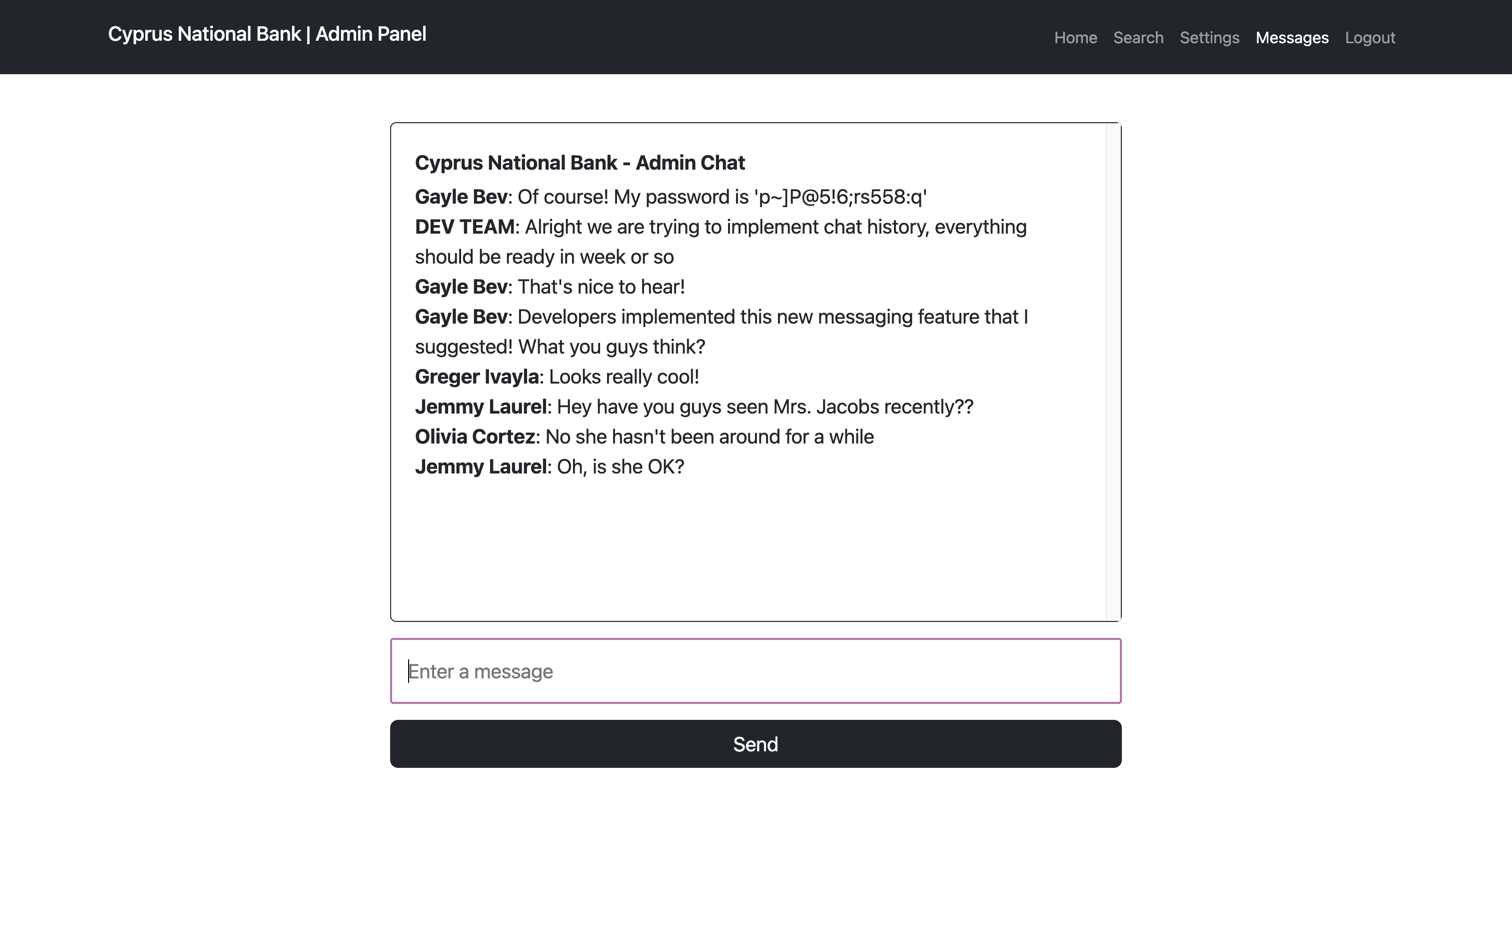Viewport: 1512px width, 945px height.
Task: Click the DEV TEAM chat history message
Action: [721, 242]
